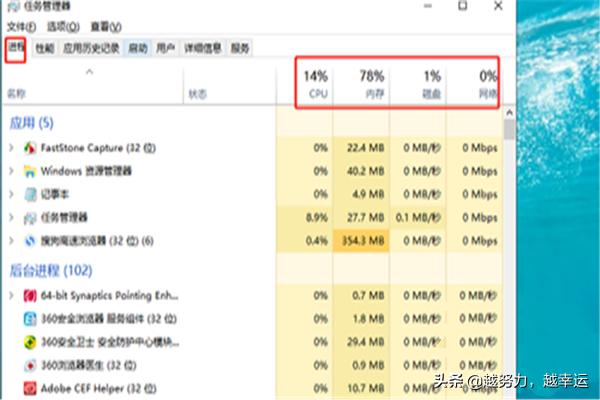The height and width of the screenshot is (400, 600).
Task: Click the 360安全卫士 安全防护中心 icon
Action: point(30,342)
